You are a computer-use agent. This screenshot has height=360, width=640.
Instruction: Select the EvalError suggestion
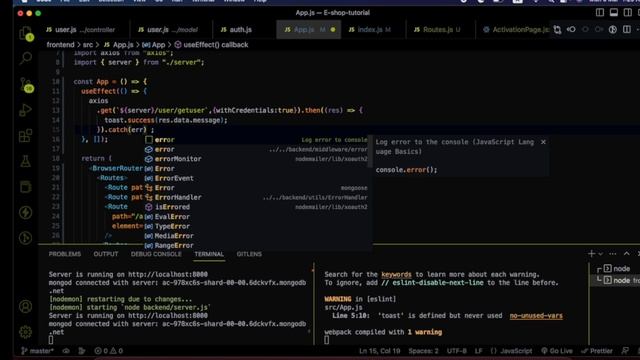pos(256,217)
